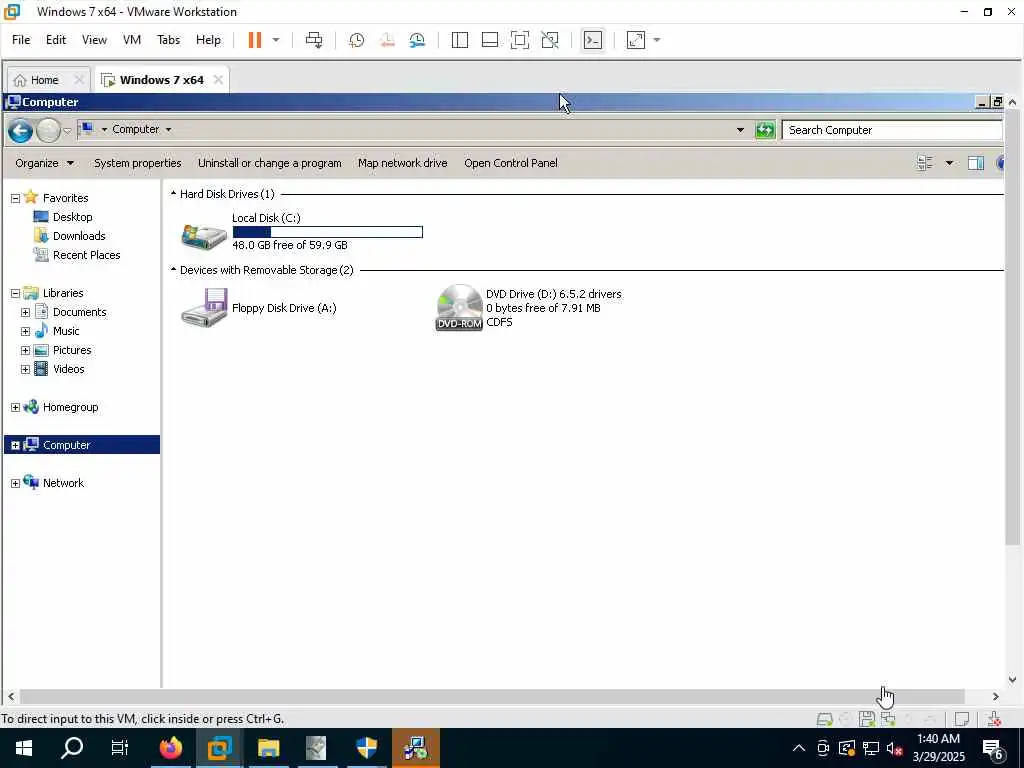Image resolution: width=1024 pixels, height=768 pixels.
Task: Open the Help menu
Action: point(208,40)
